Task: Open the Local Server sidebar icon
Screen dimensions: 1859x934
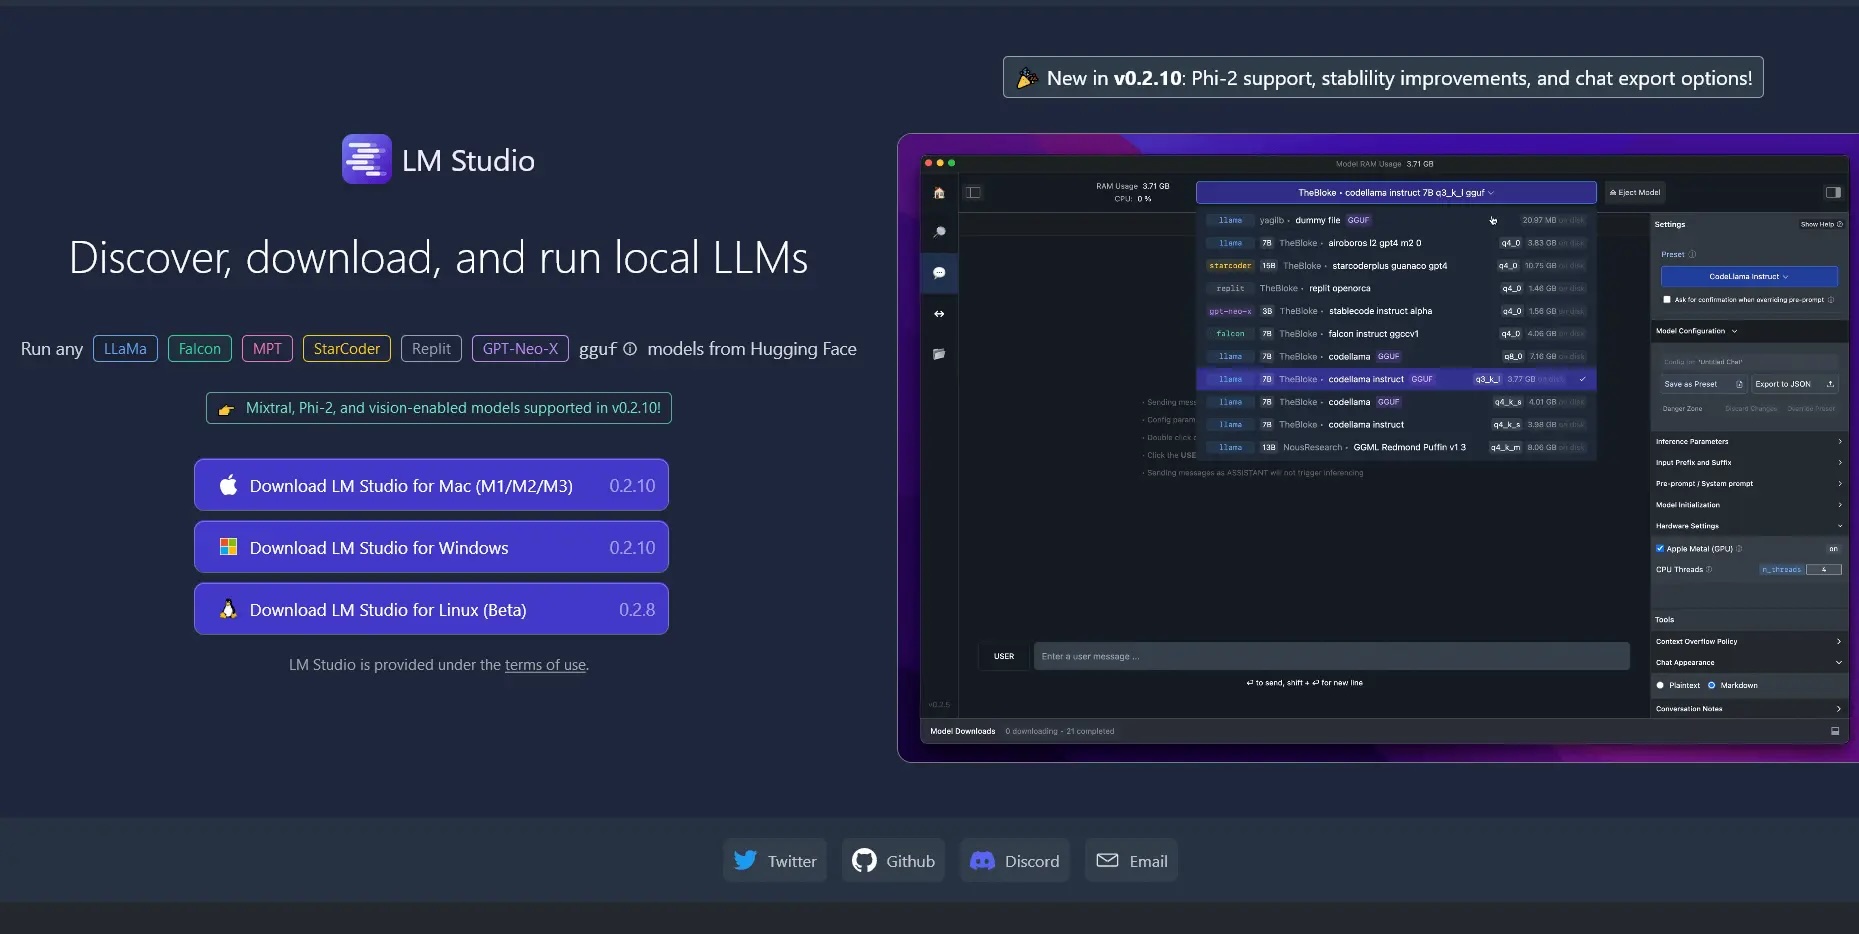Action: point(939,313)
